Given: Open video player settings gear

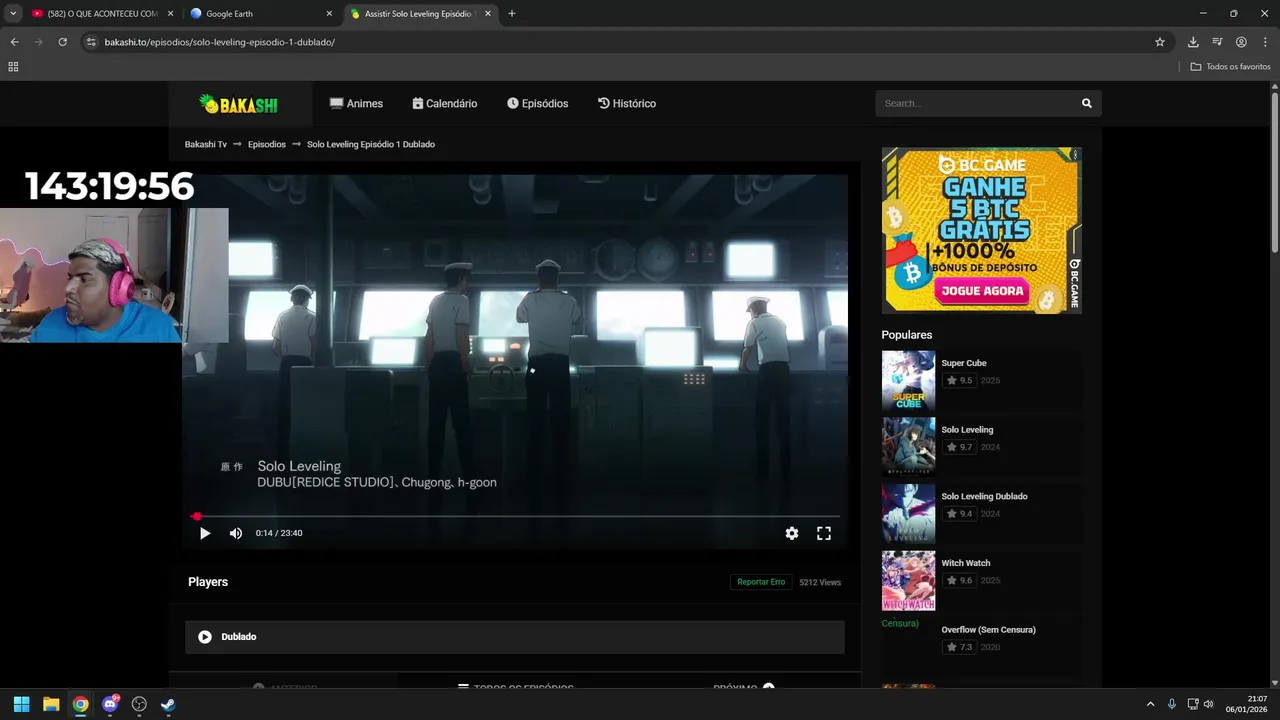Looking at the screenshot, I should coord(792,533).
